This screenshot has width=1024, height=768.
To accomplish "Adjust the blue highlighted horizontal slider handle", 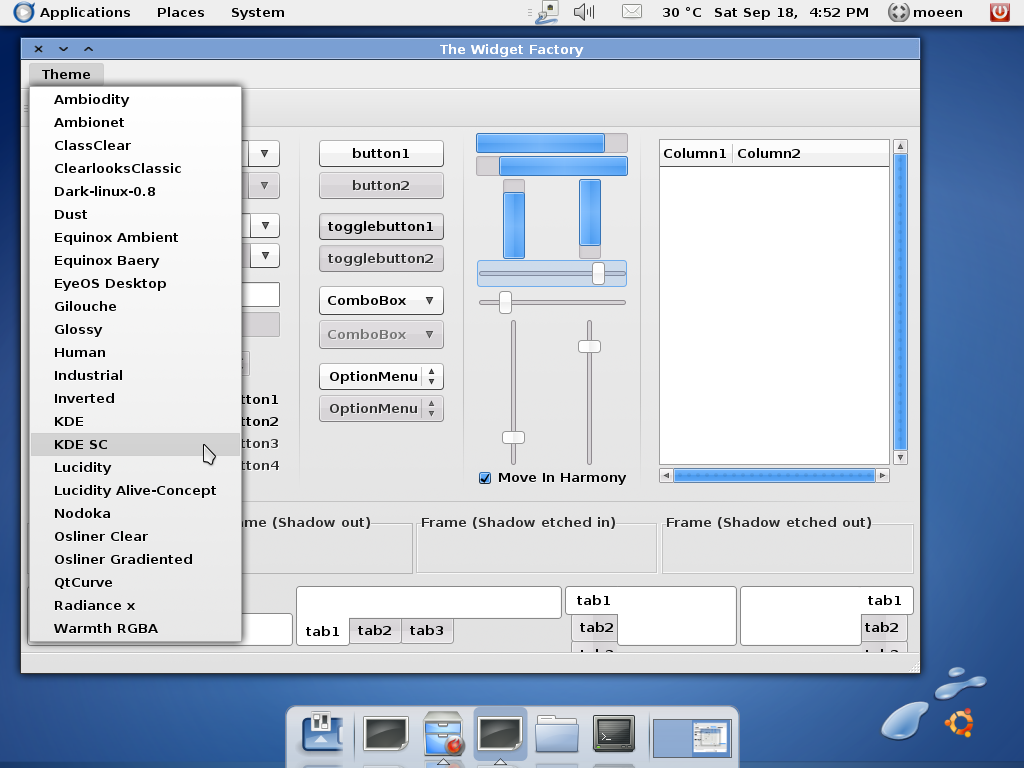I will tap(598, 274).
